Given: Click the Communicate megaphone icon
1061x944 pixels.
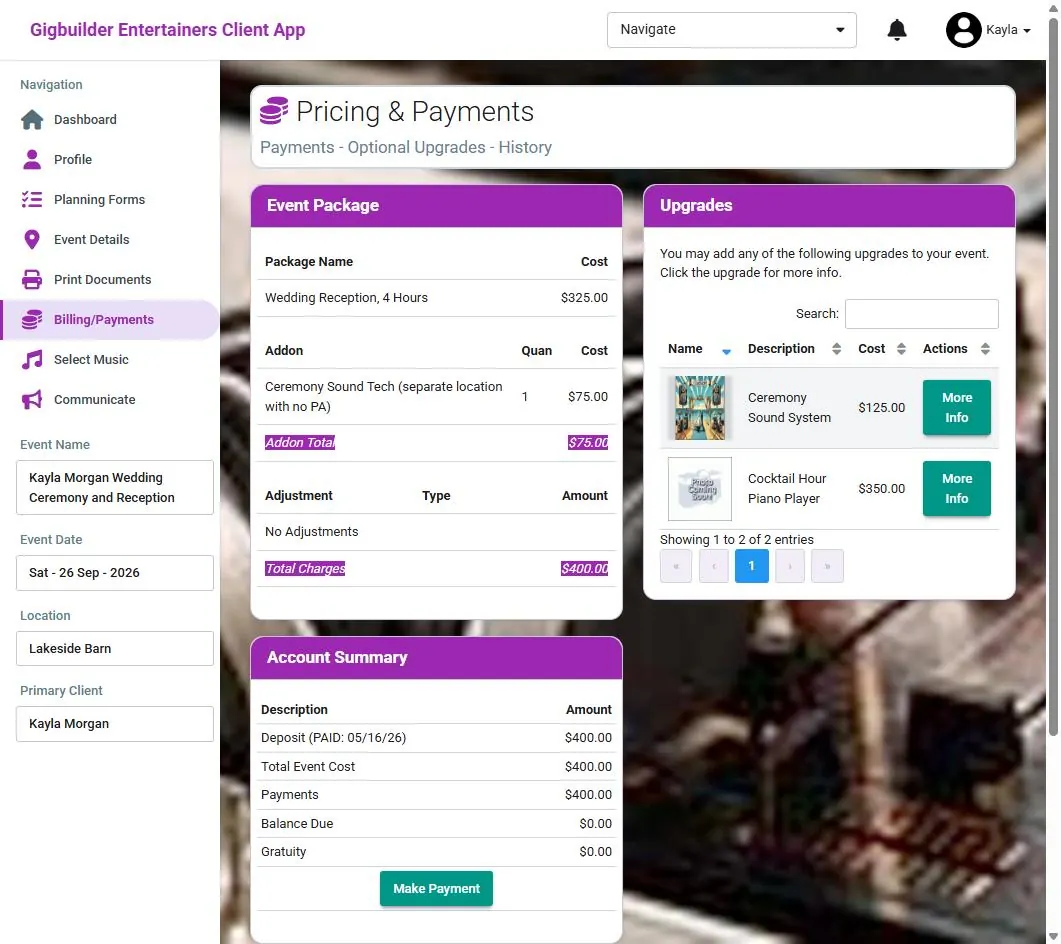Looking at the screenshot, I should tap(32, 399).
